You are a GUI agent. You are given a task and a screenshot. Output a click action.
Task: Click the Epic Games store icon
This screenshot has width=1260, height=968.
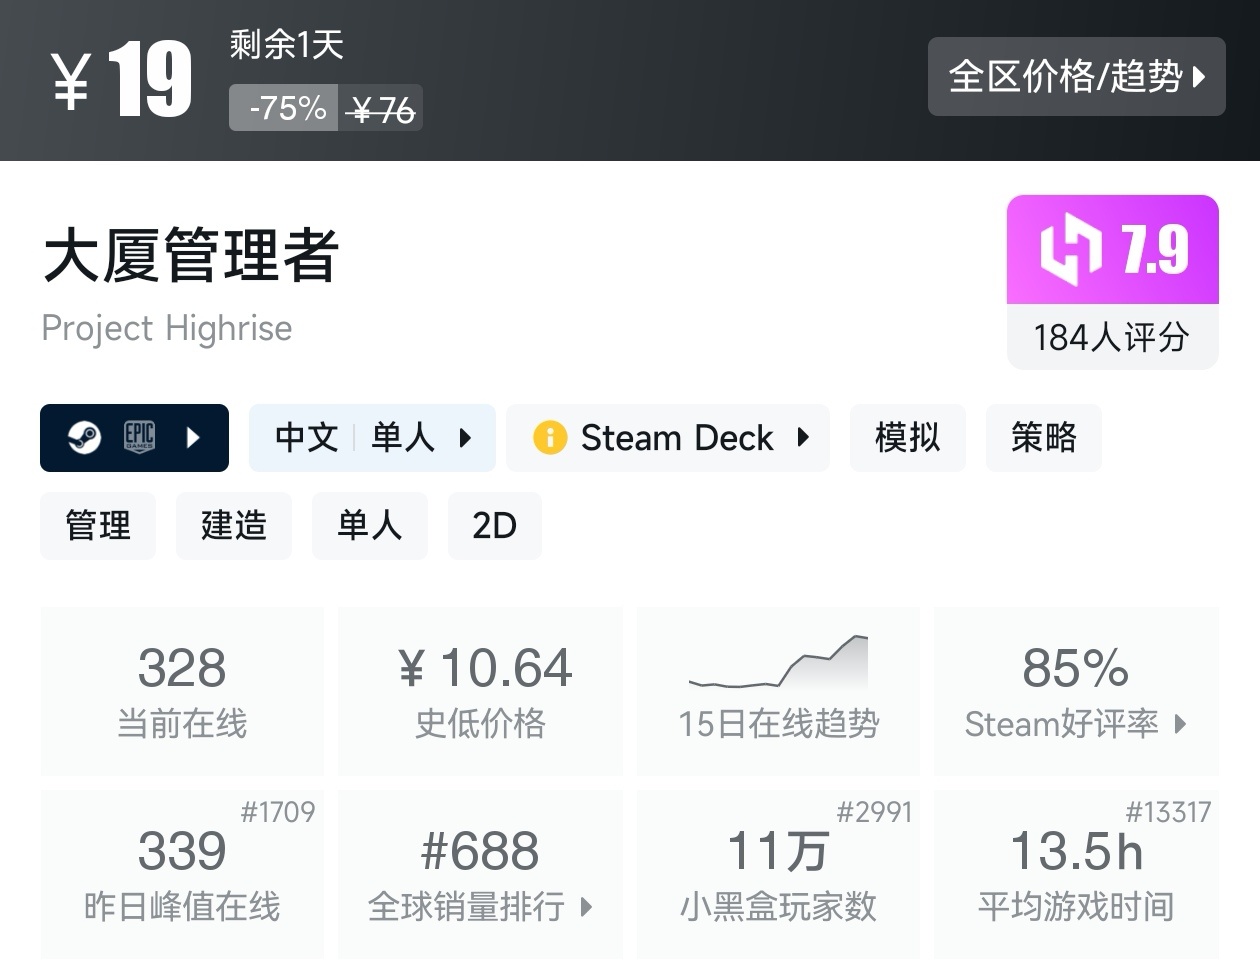pyautogui.click(x=139, y=438)
